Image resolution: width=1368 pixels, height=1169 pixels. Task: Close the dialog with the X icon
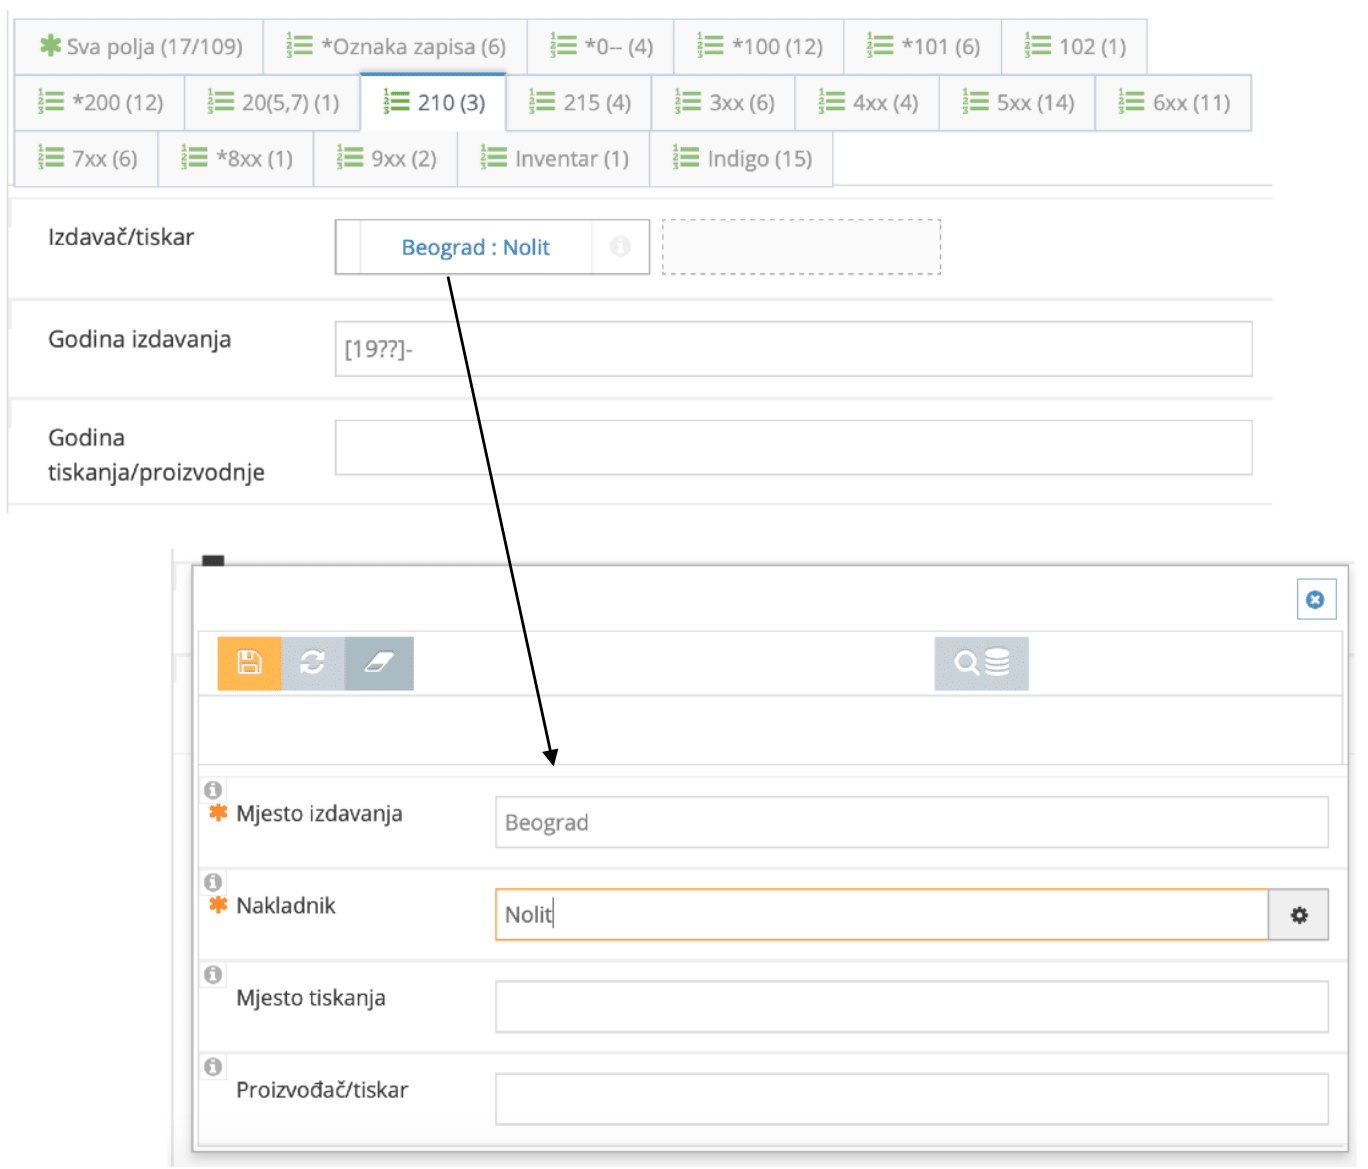click(x=1315, y=600)
